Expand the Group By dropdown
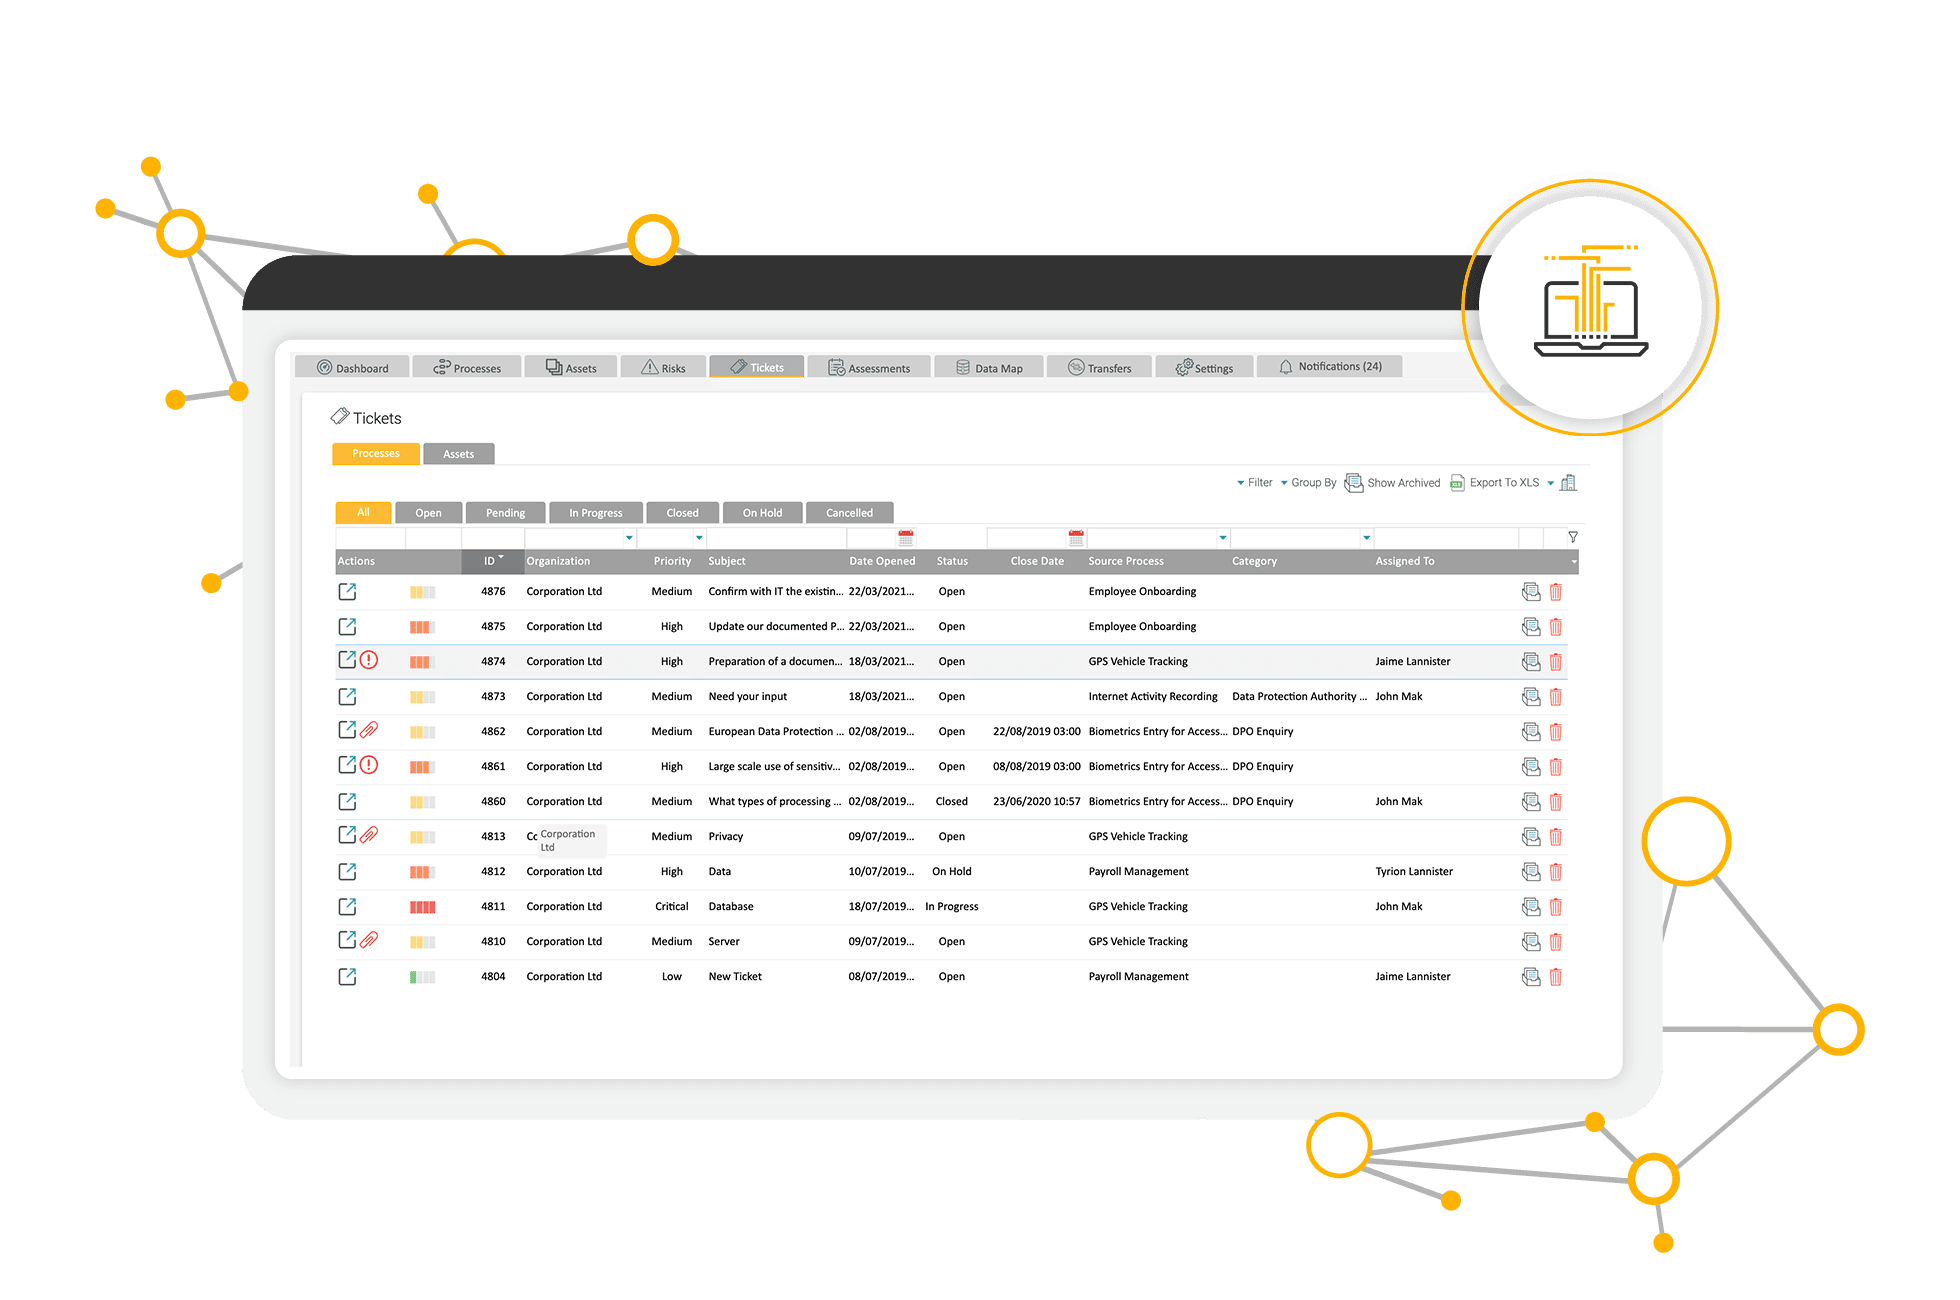This screenshot has width=1960, height=1300. point(1308,483)
